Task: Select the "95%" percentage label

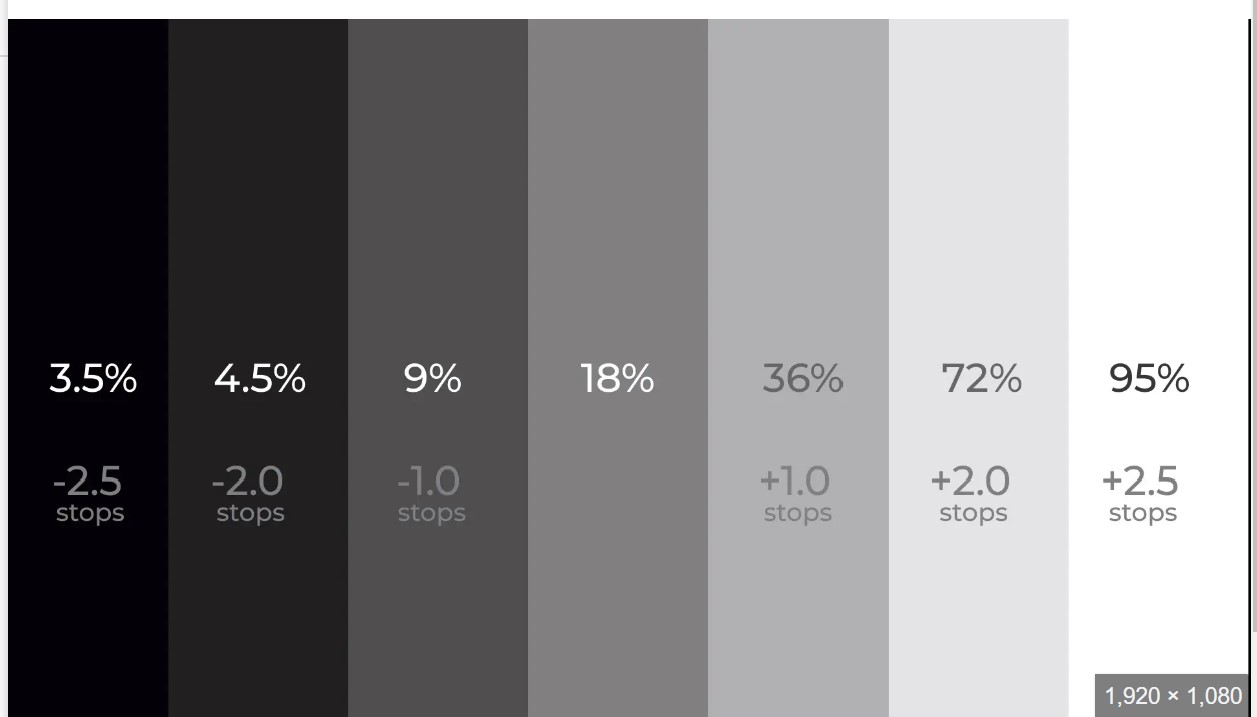Action: [x=1149, y=379]
